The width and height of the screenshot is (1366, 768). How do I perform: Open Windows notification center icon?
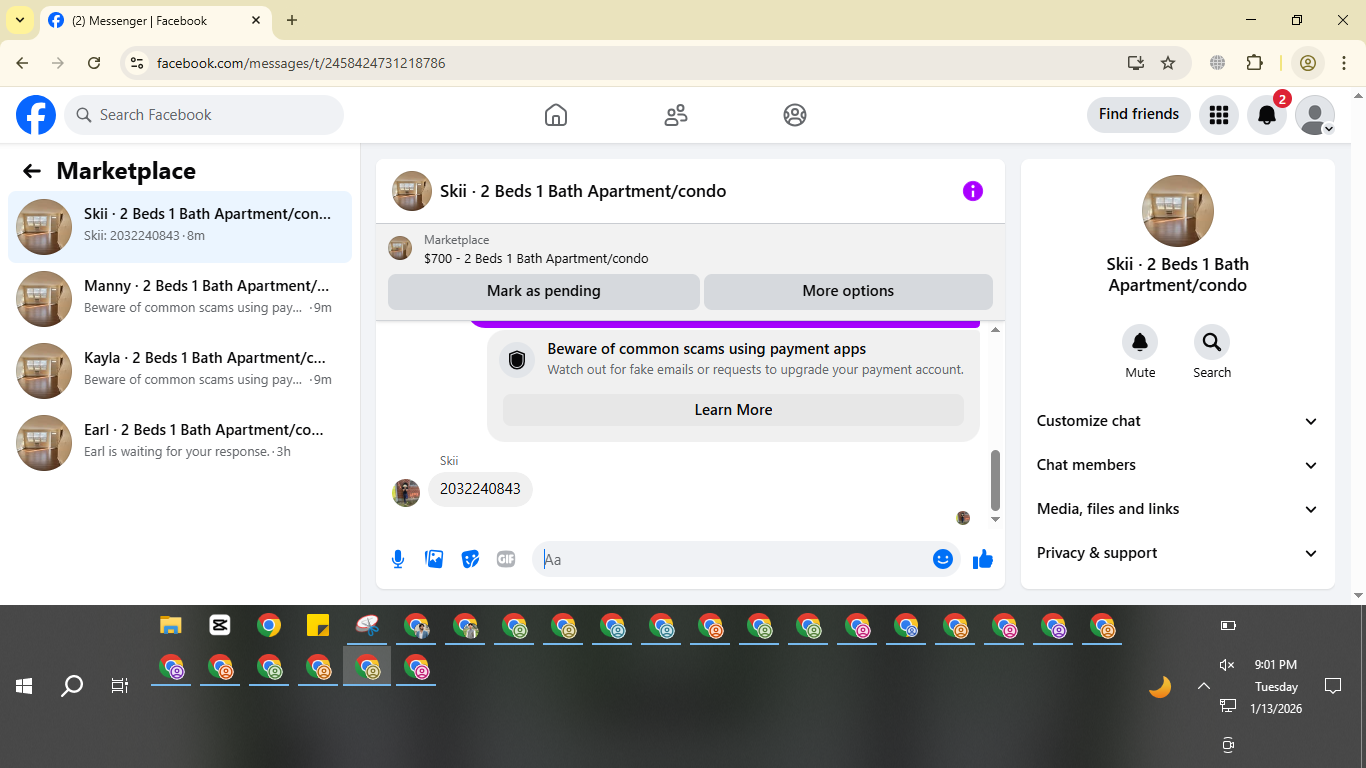click(1332, 686)
